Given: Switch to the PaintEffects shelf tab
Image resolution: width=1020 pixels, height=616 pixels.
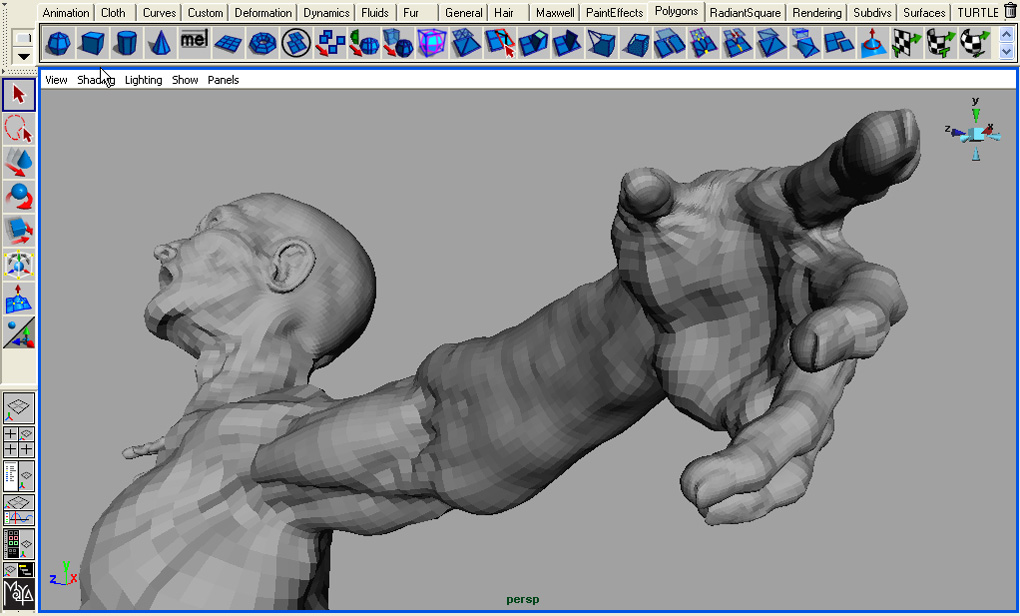Looking at the screenshot, I should coord(614,12).
